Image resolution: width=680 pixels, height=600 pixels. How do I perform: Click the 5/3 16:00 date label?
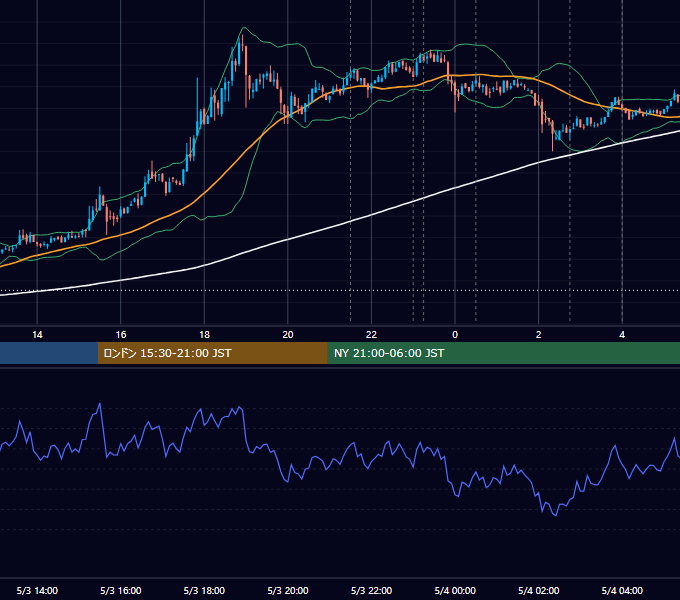121,590
